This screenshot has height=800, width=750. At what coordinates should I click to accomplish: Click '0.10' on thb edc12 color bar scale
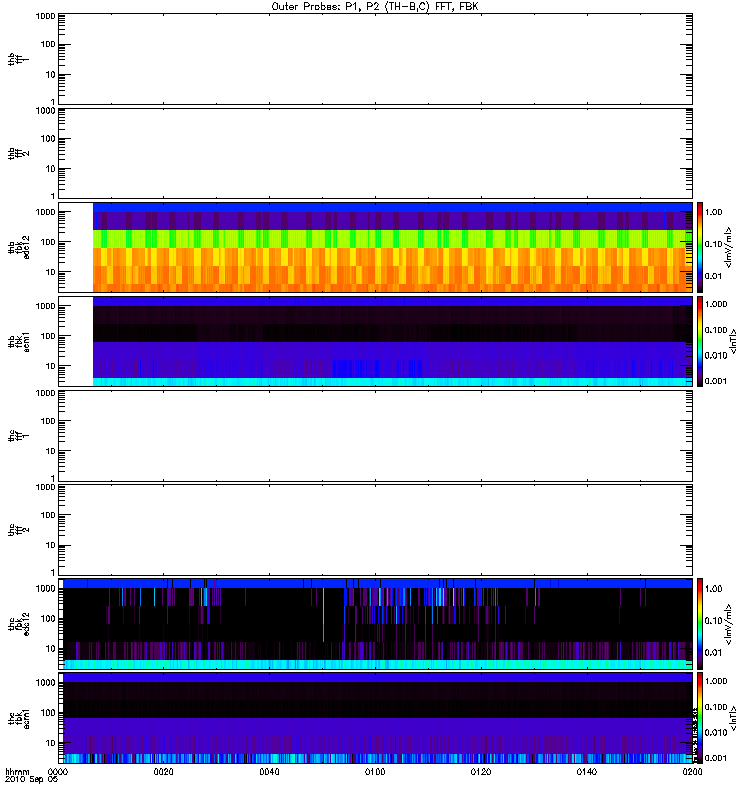(x=714, y=244)
